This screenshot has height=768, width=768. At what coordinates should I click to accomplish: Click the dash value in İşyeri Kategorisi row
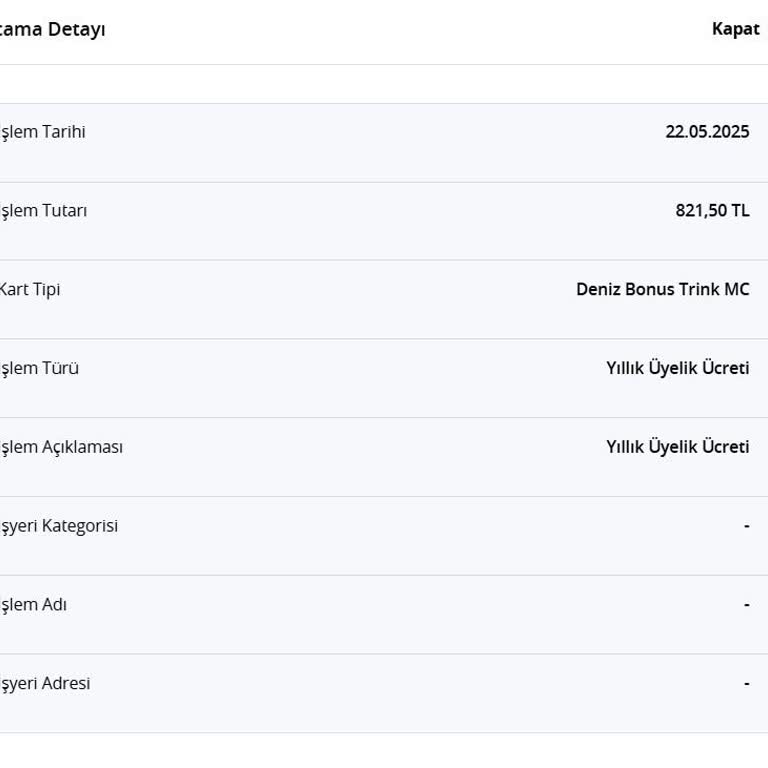(x=746, y=526)
